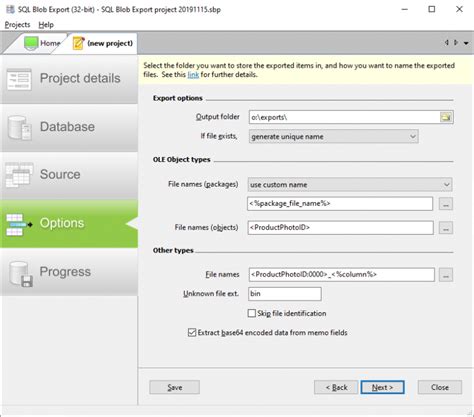Screen dimensions: 474x417
Task: Open ellipsis button for Other types File names
Action: [x=446, y=275]
